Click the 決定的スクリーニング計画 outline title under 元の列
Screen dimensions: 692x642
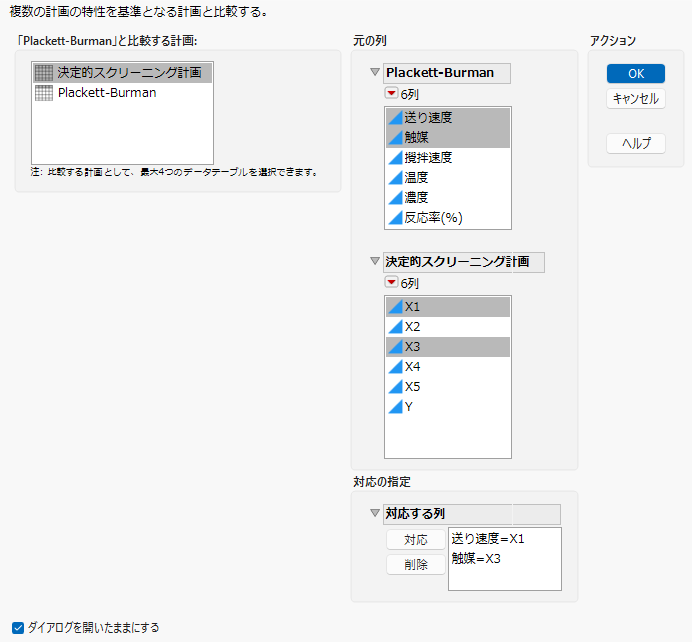point(463,262)
